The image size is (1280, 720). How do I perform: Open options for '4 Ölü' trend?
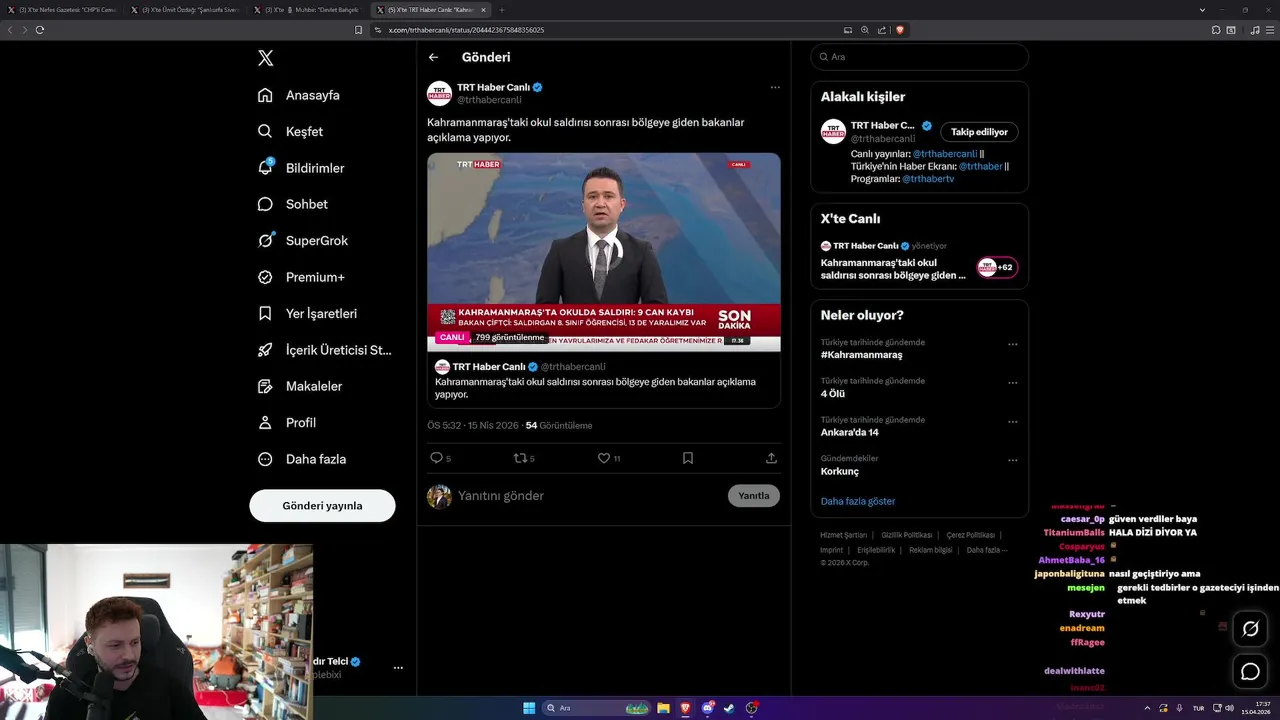coord(1012,383)
